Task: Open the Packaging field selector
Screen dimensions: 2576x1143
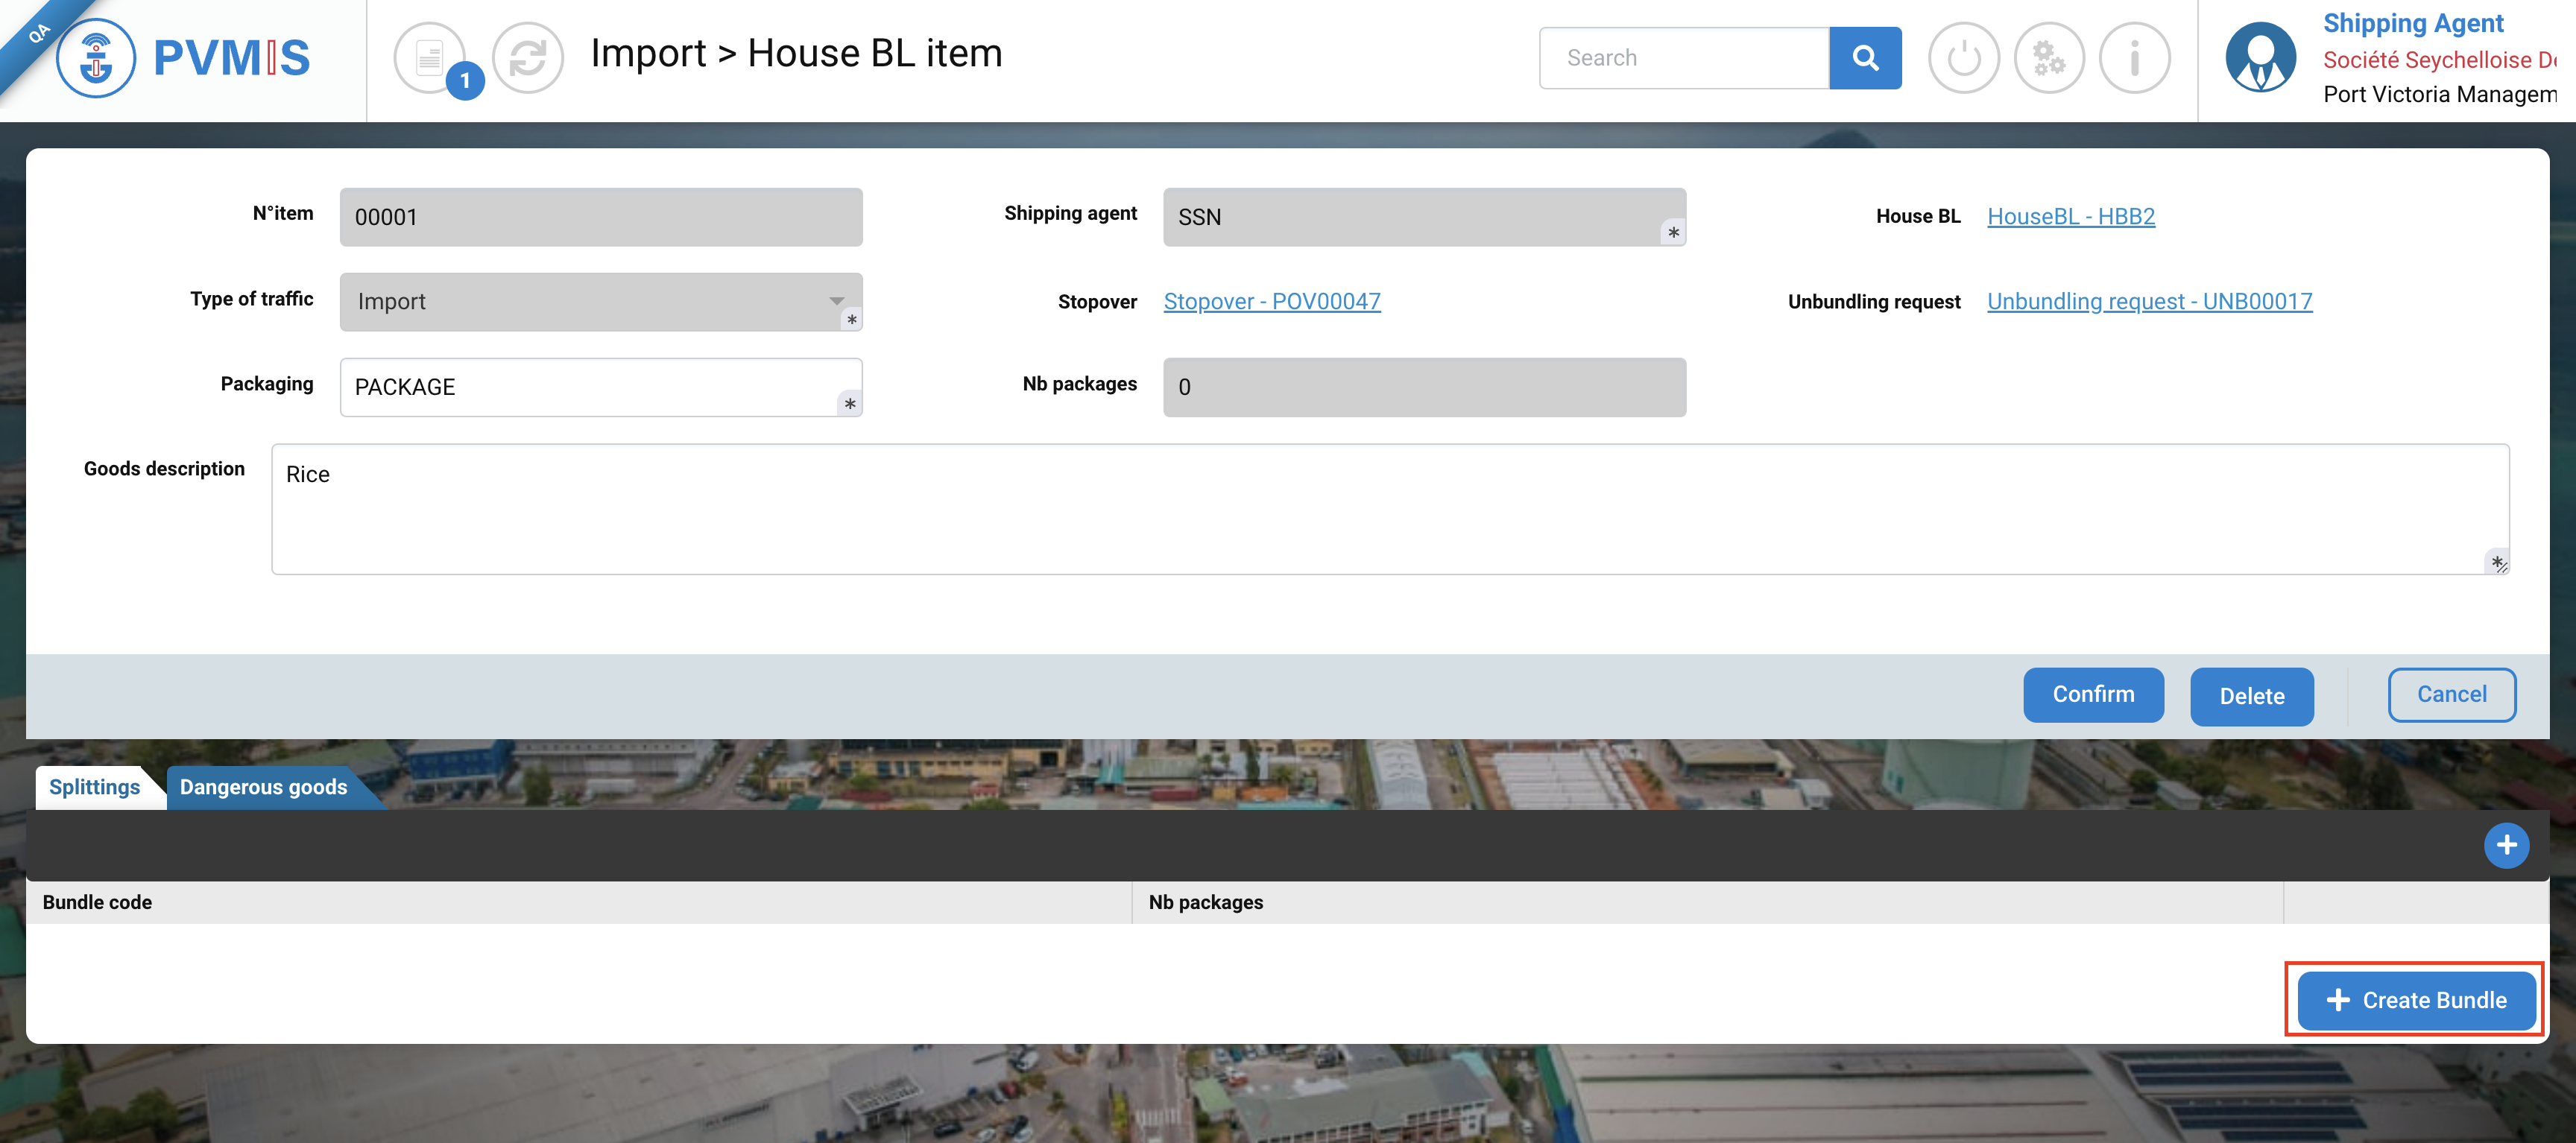Action: click(600, 387)
